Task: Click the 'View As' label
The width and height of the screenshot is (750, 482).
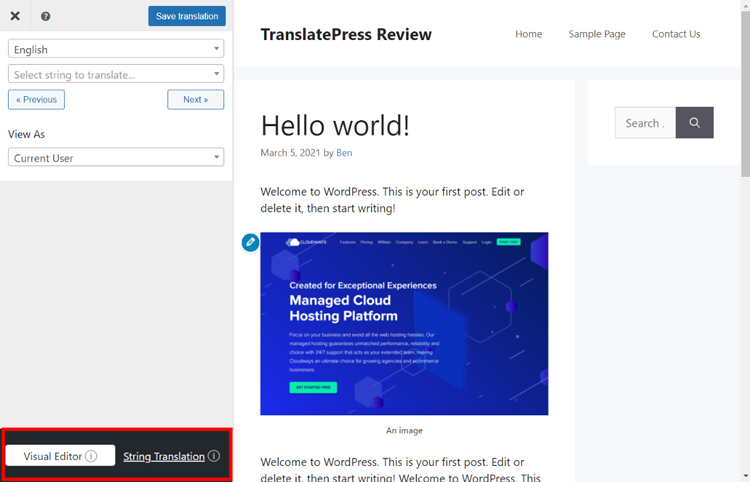Action: tap(26, 134)
